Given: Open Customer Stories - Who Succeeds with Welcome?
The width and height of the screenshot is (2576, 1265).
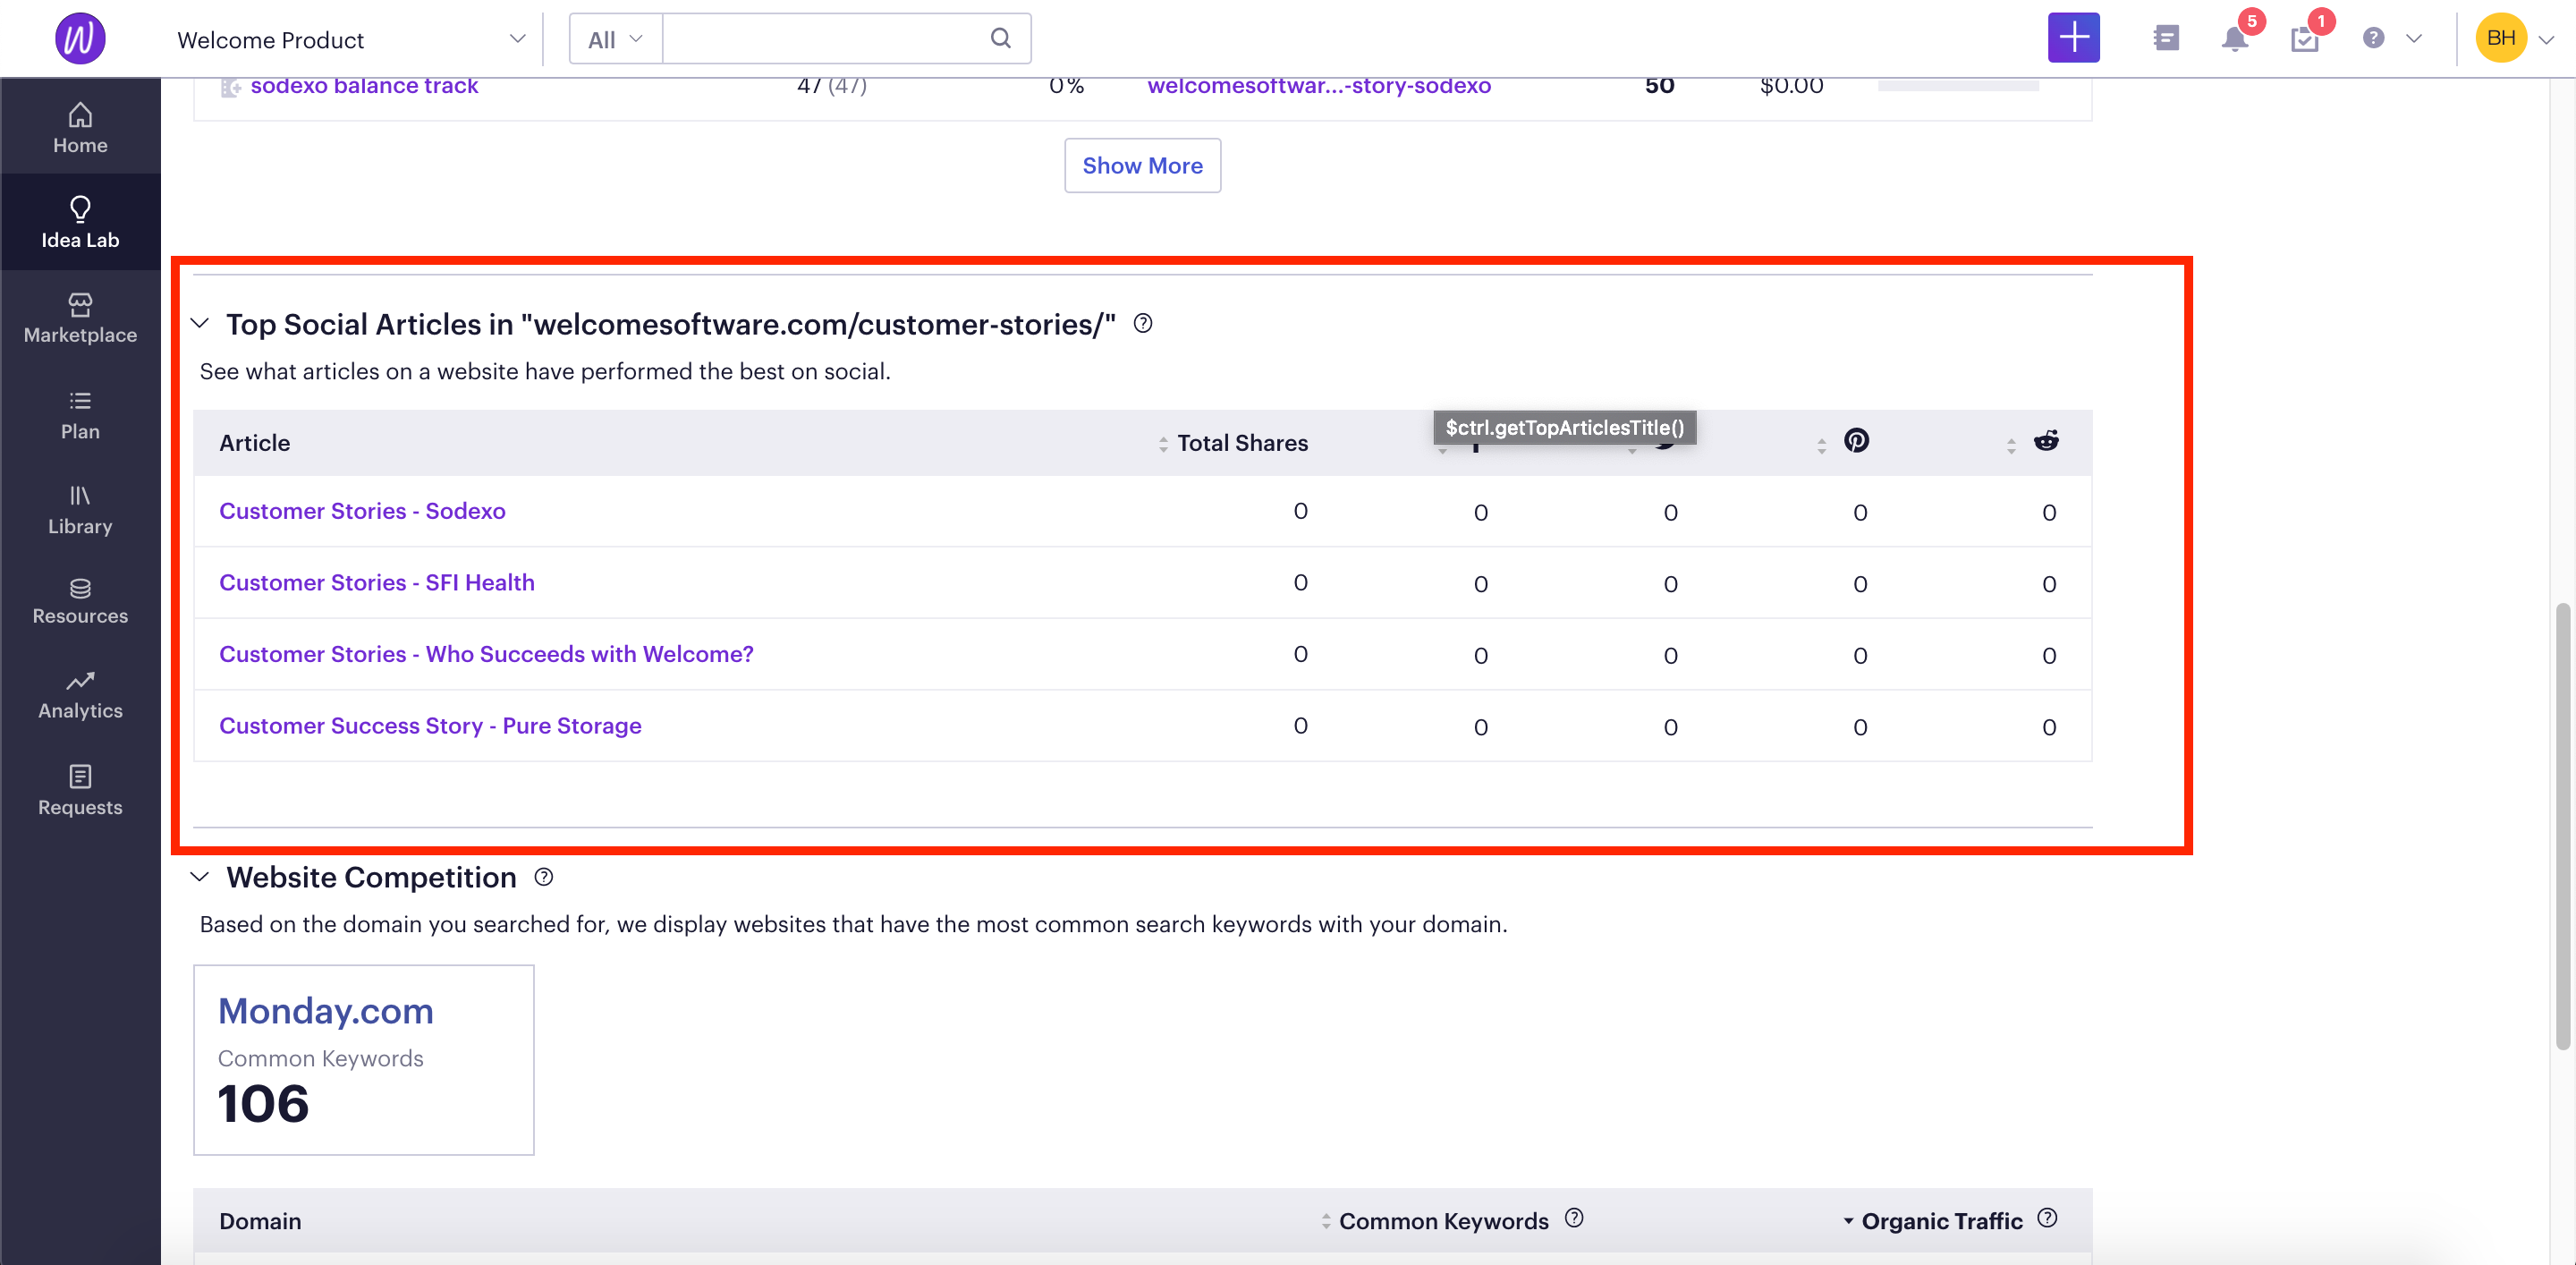Looking at the screenshot, I should pyautogui.click(x=486, y=654).
